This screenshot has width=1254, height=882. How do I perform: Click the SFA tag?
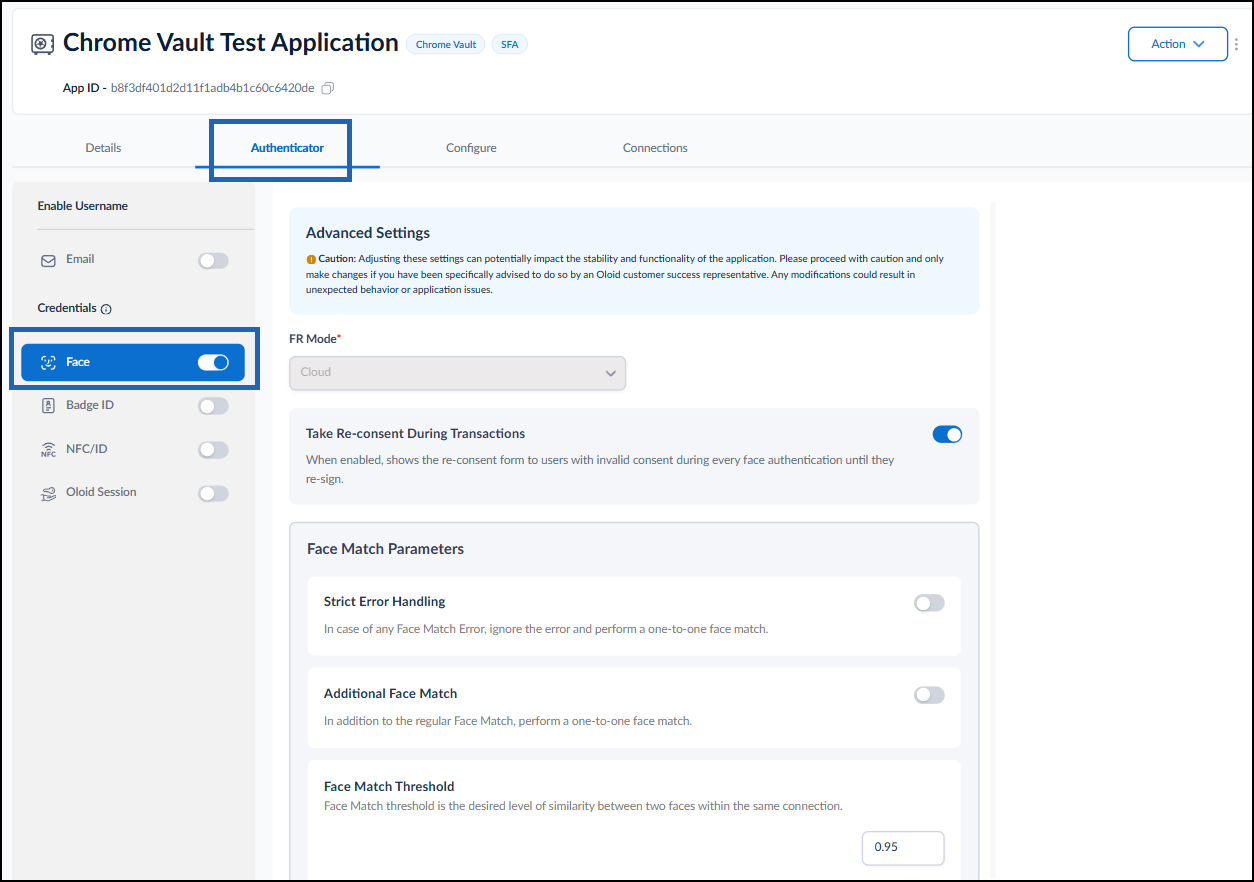tap(509, 44)
